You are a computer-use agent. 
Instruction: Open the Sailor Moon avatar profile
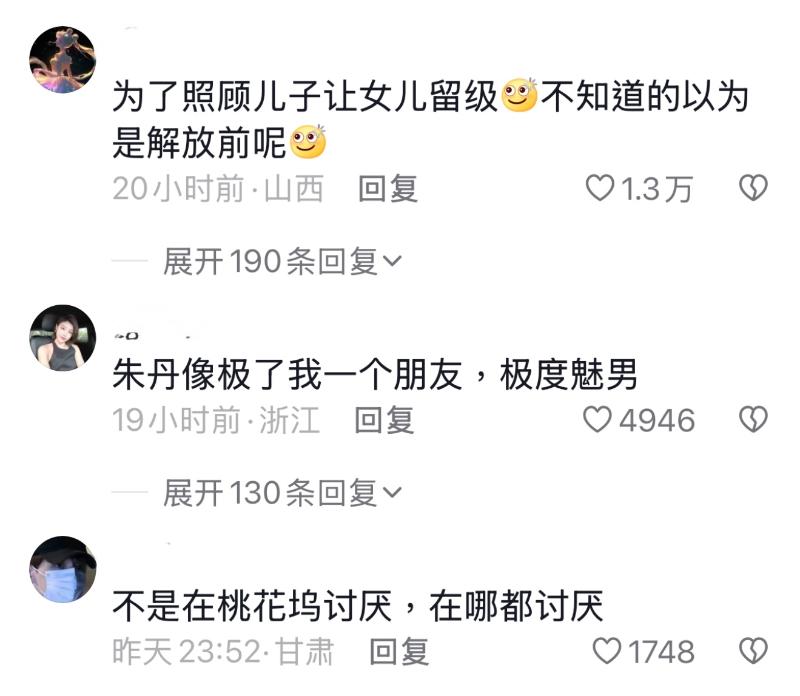pos(62,60)
